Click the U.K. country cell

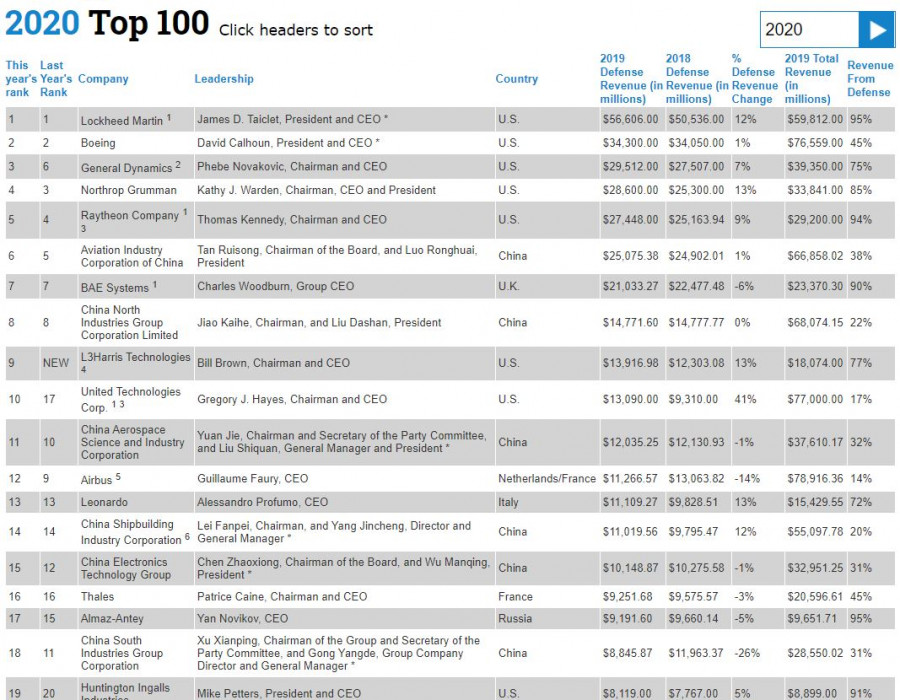(x=547, y=286)
